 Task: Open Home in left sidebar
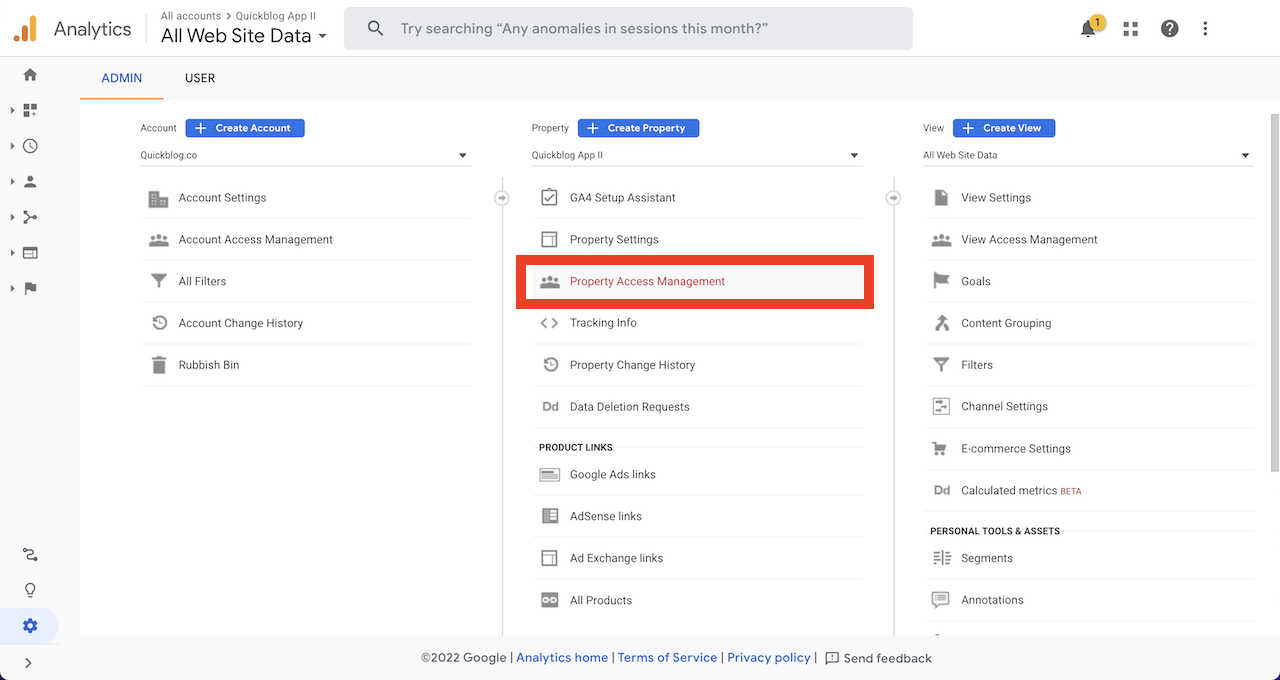tap(30, 75)
